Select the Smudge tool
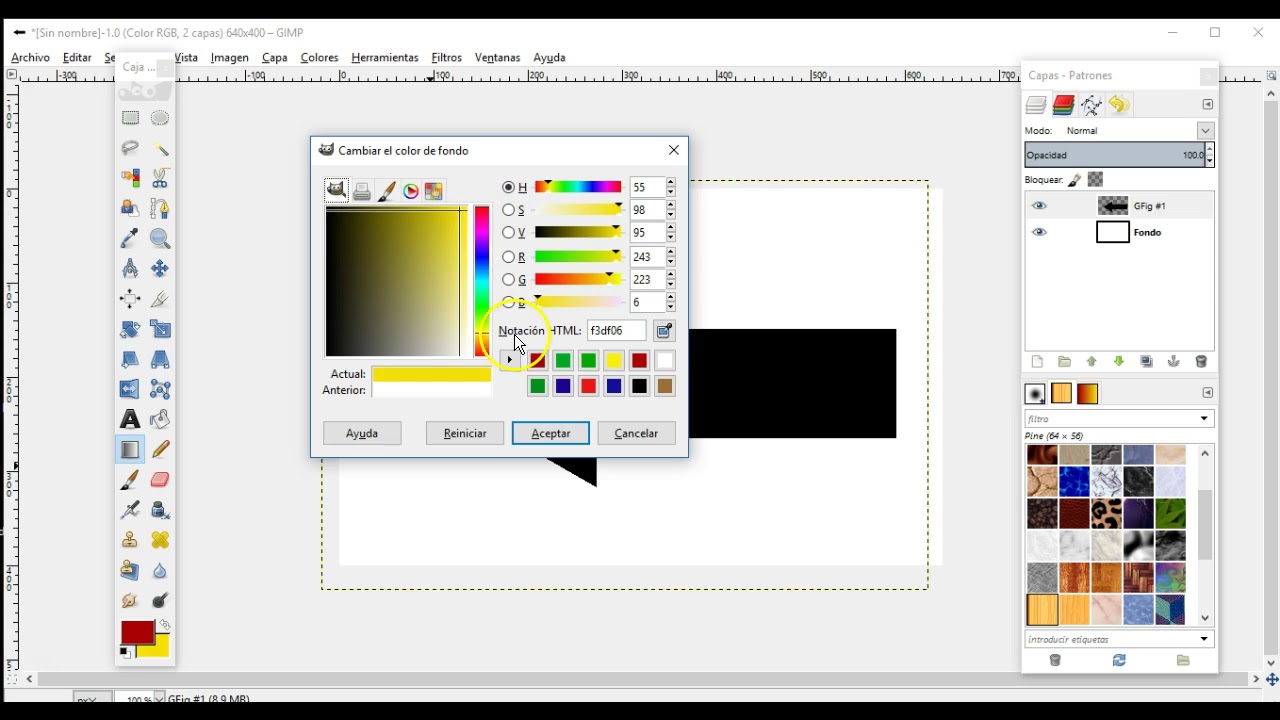The width and height of the screenshot is (1280, 720). click(130, 600)
